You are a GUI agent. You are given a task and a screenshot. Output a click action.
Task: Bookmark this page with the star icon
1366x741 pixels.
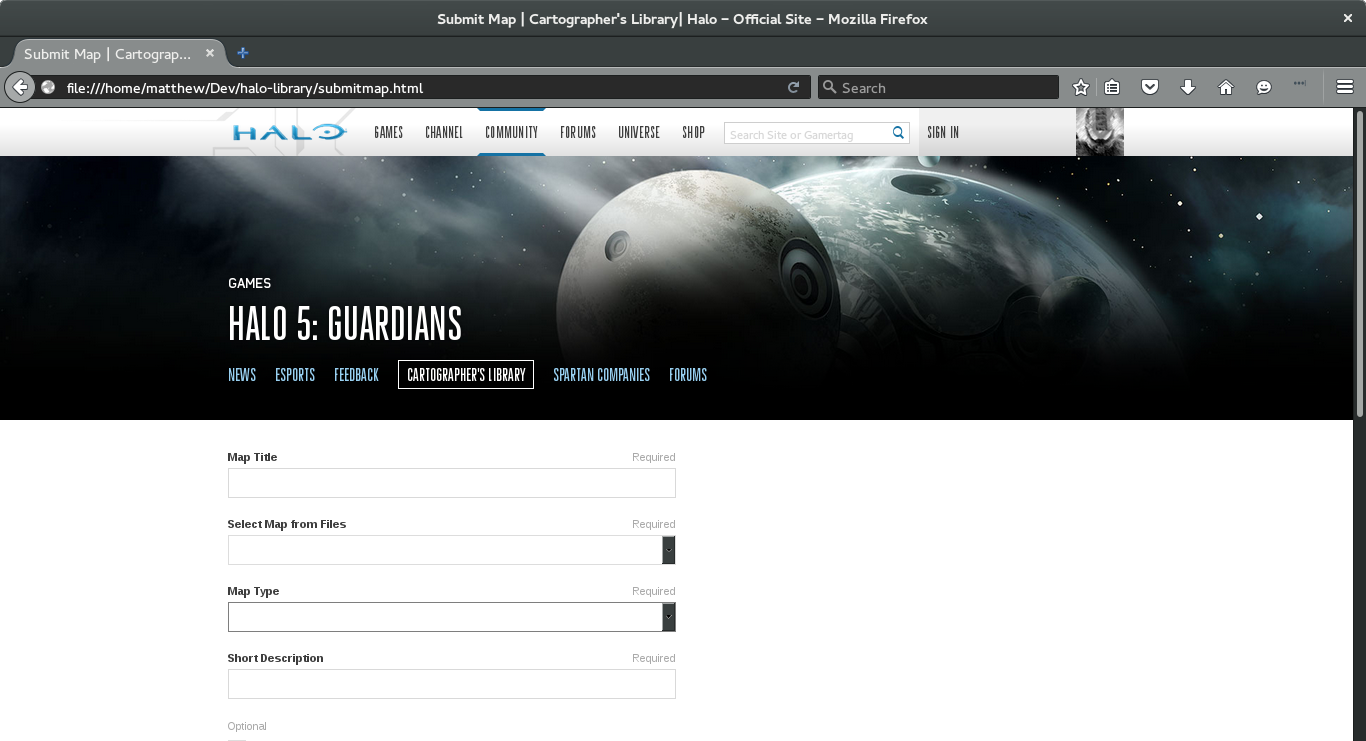click(x=1080, y=88)
